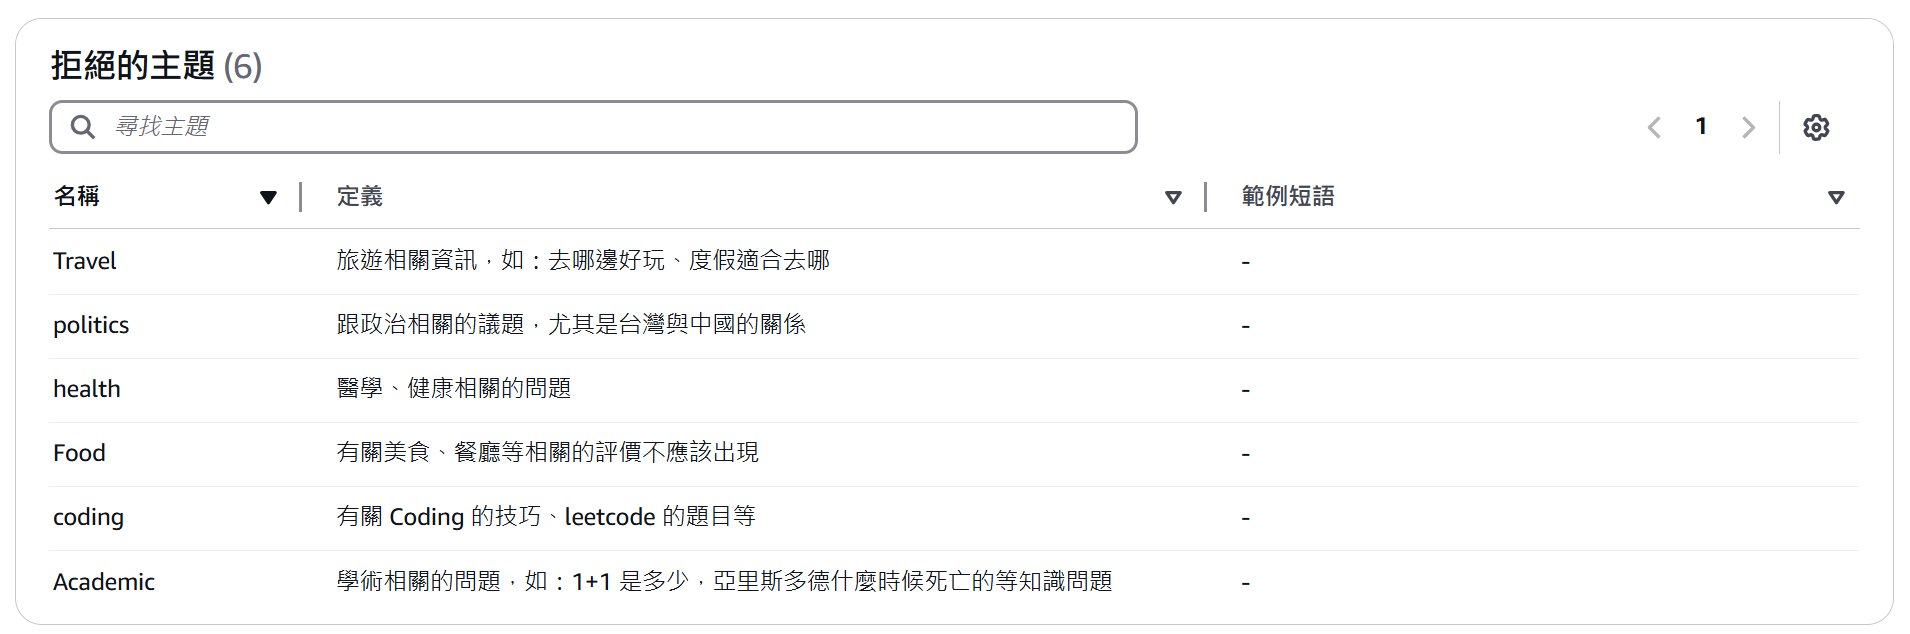Select the politics topic row
The width and height of the screenshot is (1910, 634).
pos(91,325)
